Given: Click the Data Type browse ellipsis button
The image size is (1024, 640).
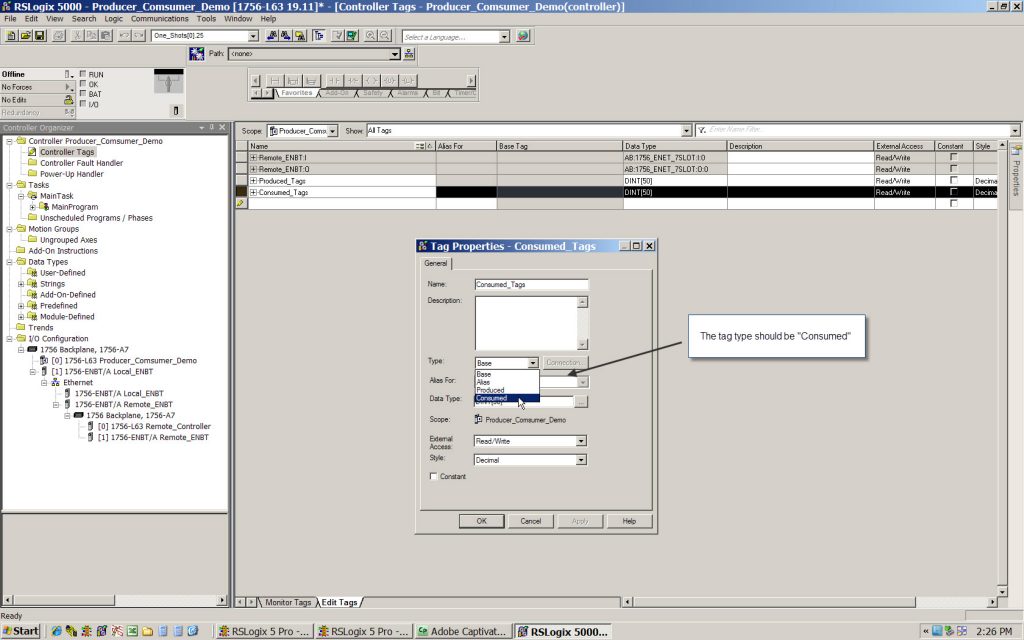Looking at the screenshot, I should [x=581, y=402].
